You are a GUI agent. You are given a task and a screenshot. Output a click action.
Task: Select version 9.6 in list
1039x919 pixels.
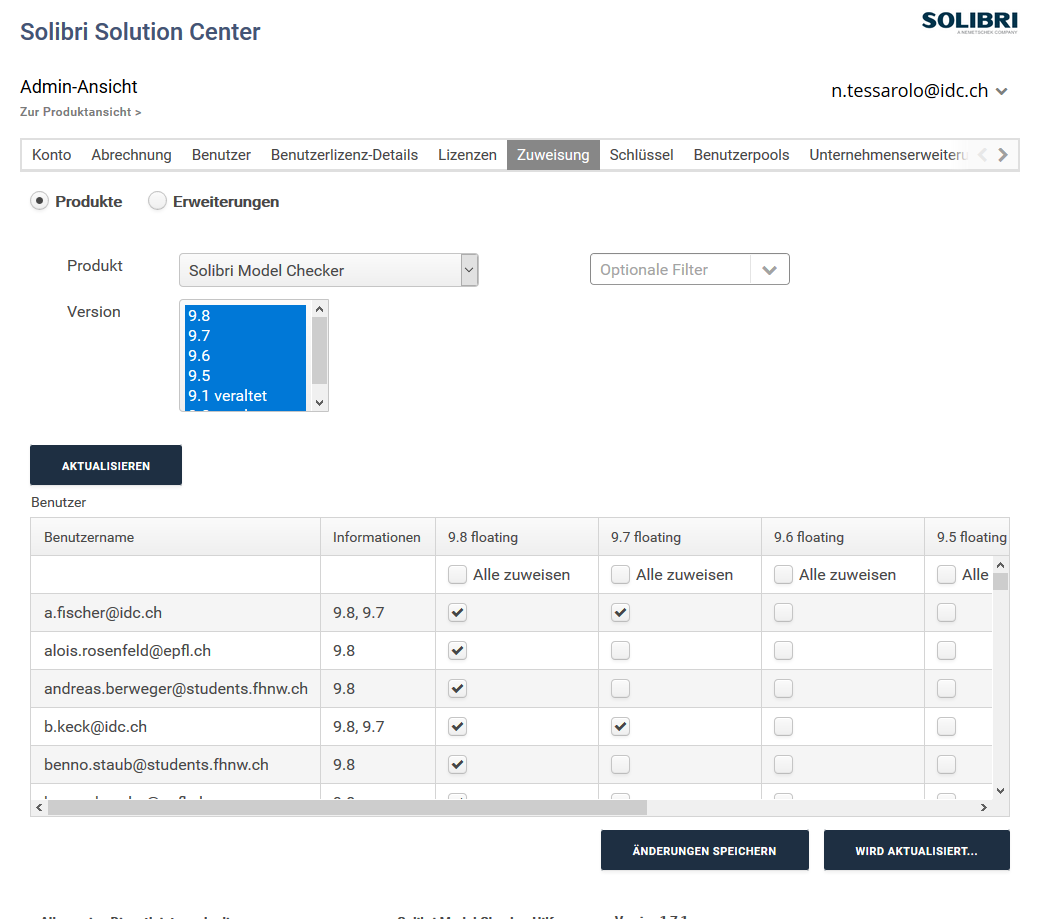click(x=245, y=355)
